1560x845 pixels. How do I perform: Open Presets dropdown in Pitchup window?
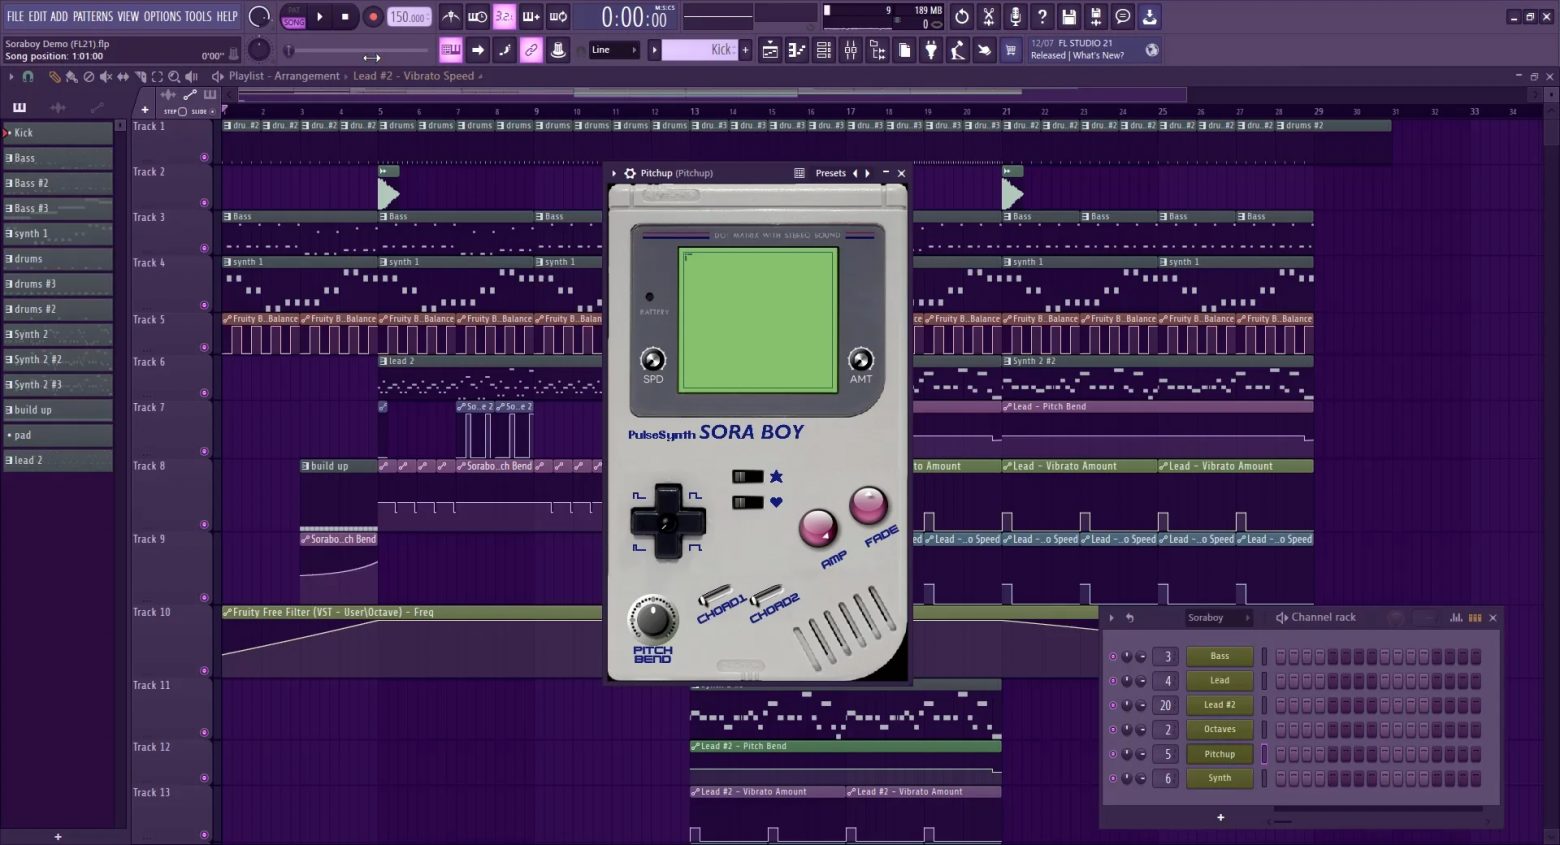point(830,173)
